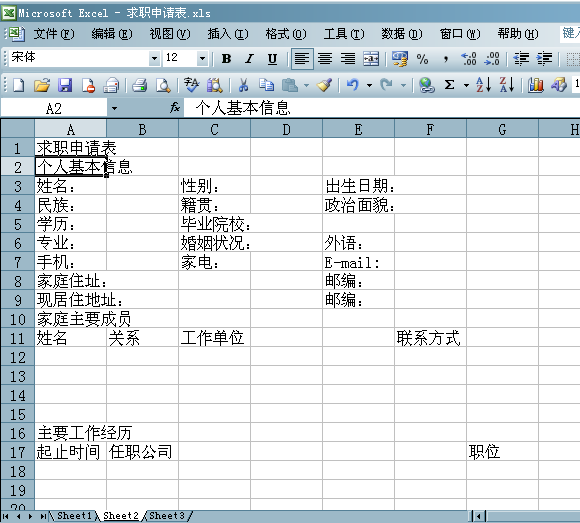Toggle Align Right
580x523 pixels.
pyautogui.click(x=348, y=59)
